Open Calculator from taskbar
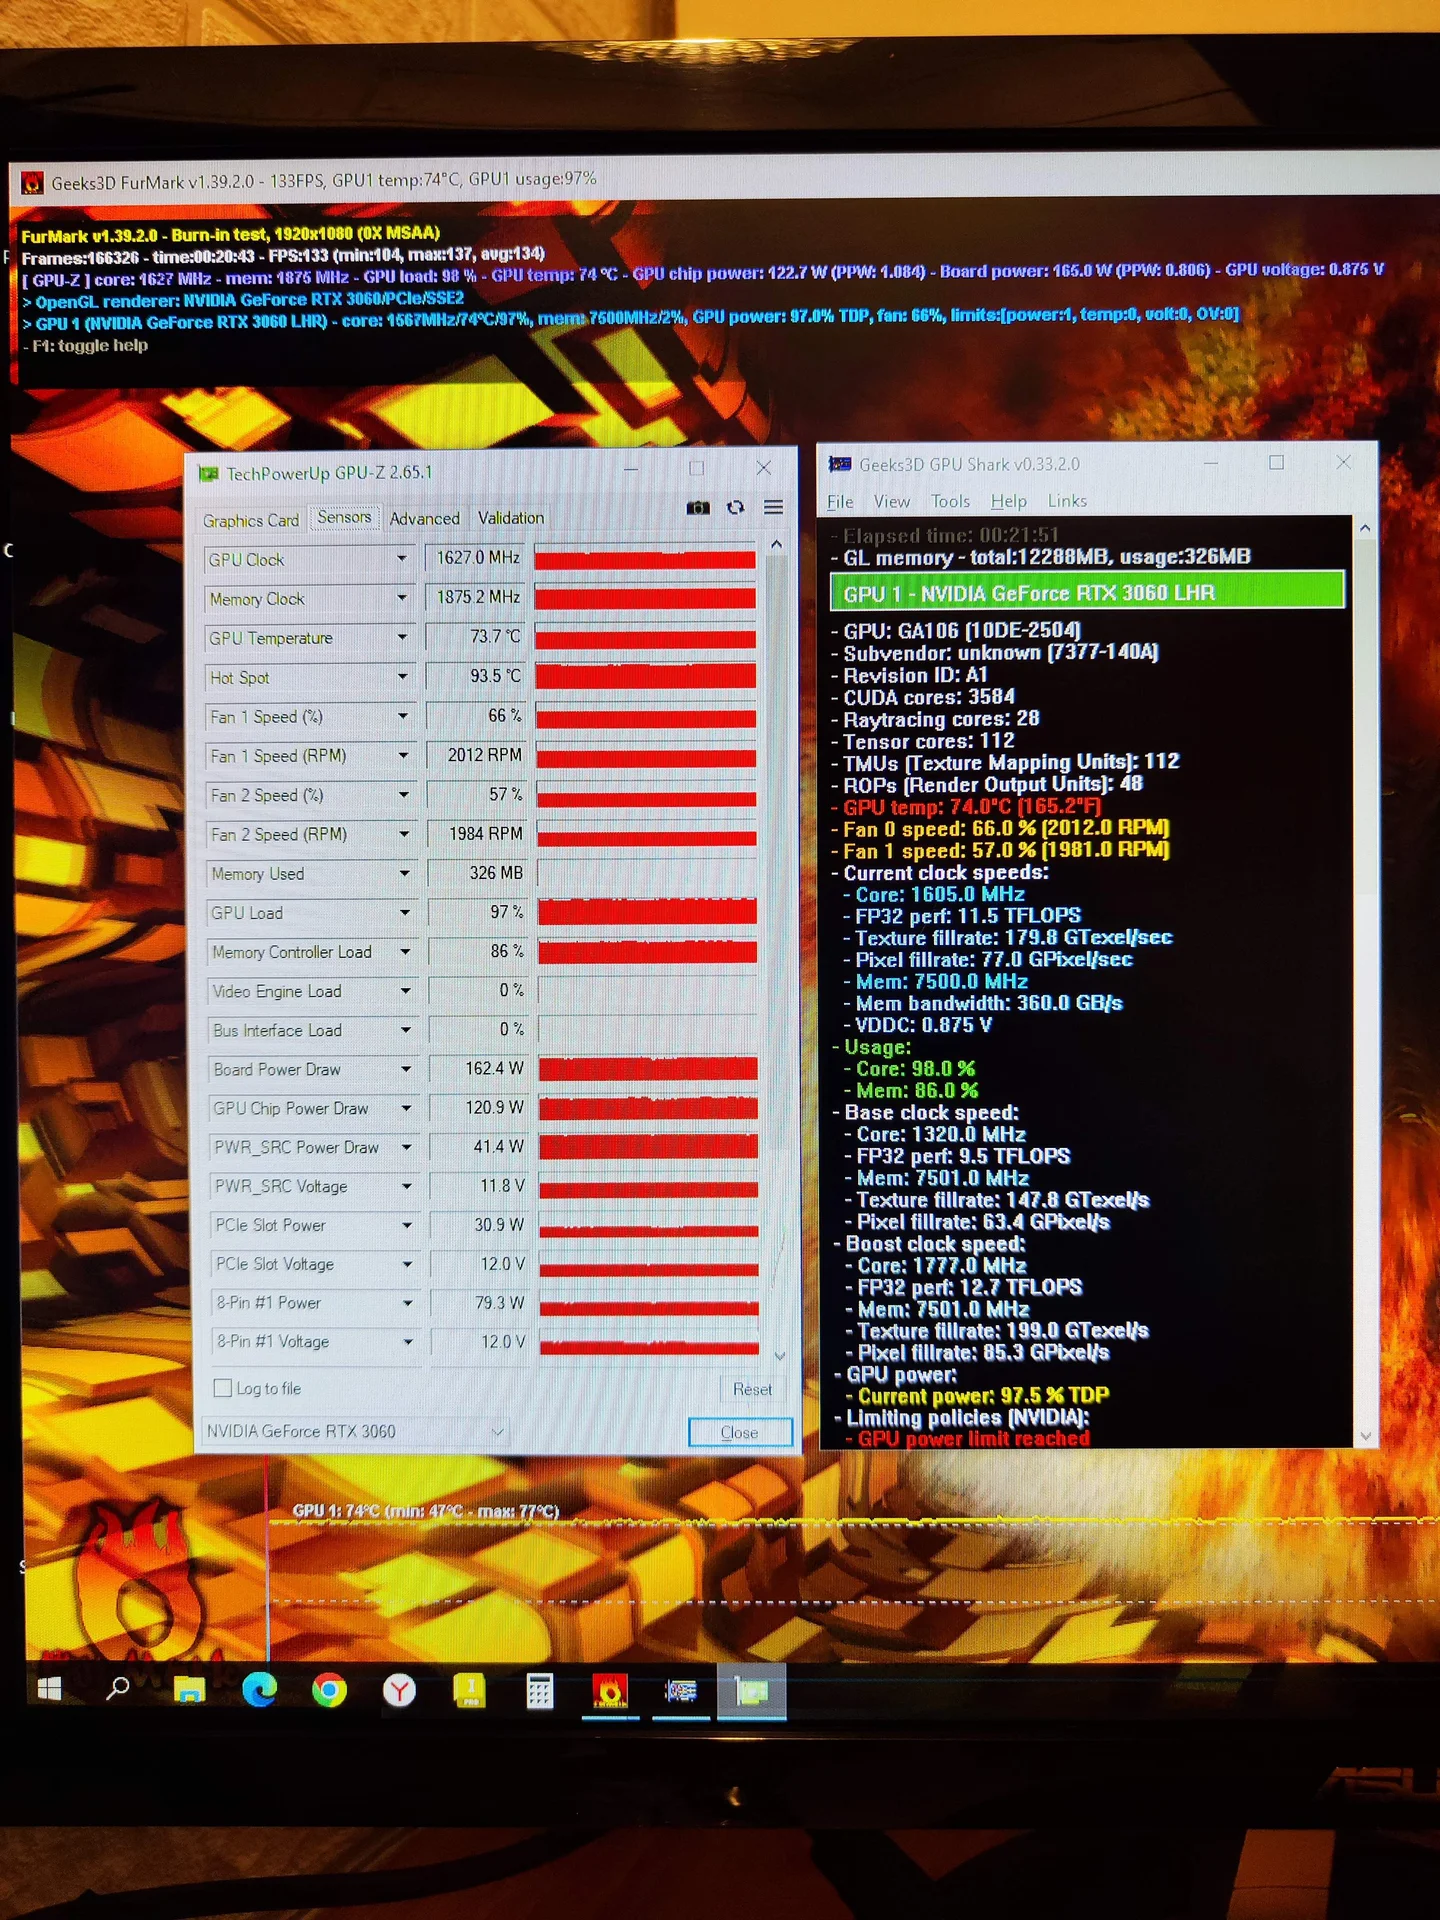Image resolution: width=1440 pixels, height=1920 pixels. (x=539, y=1691)
